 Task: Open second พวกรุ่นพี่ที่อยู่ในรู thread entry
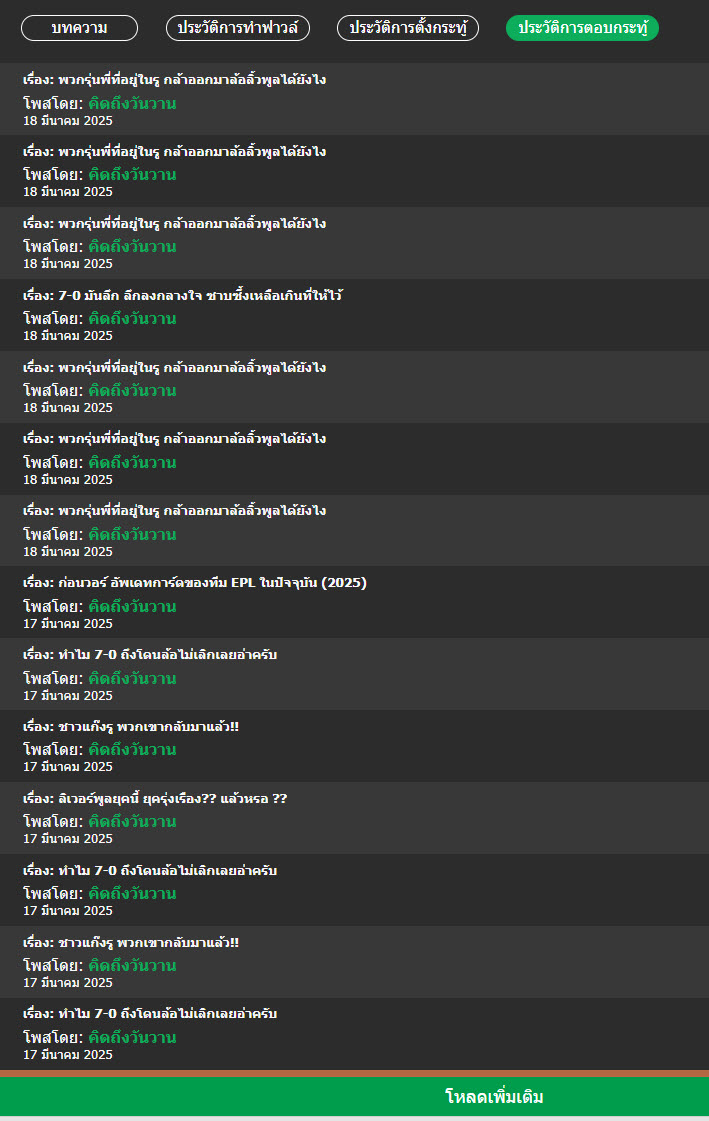[x=174, y=152]
